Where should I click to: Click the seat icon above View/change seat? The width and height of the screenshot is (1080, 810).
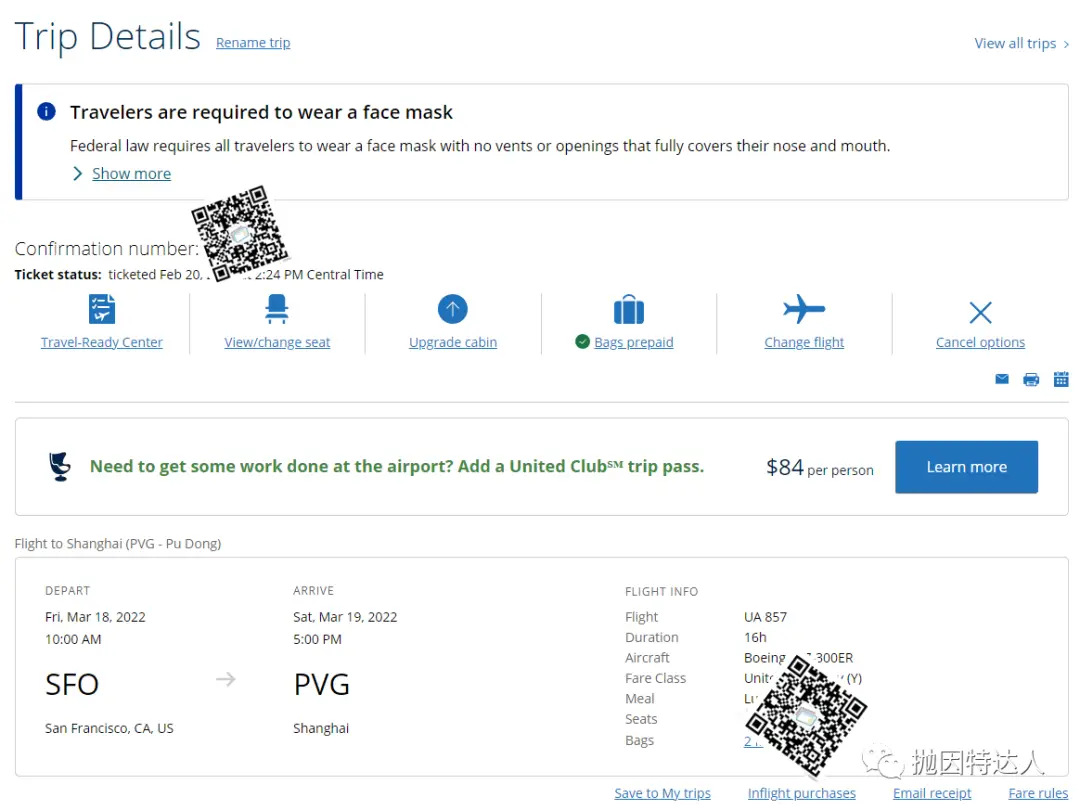pyautogui.click(x=277, y=309)
